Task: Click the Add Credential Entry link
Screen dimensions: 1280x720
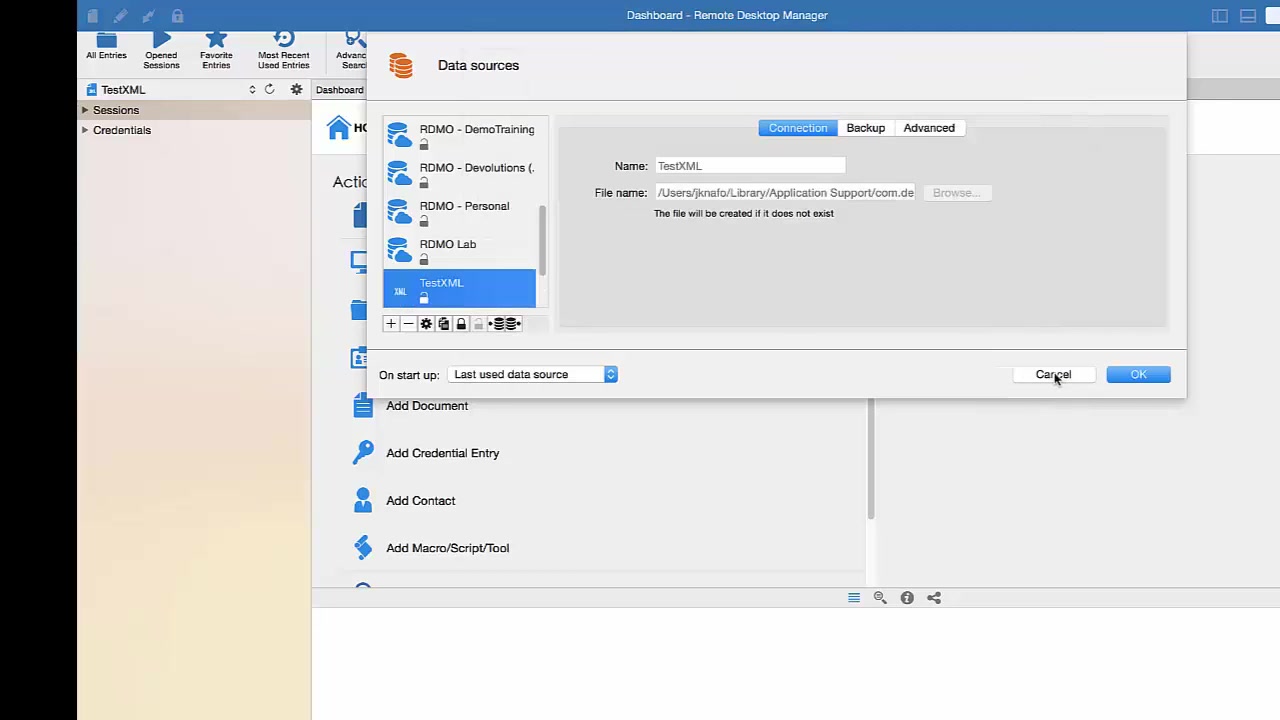Action: coord(443,453)
